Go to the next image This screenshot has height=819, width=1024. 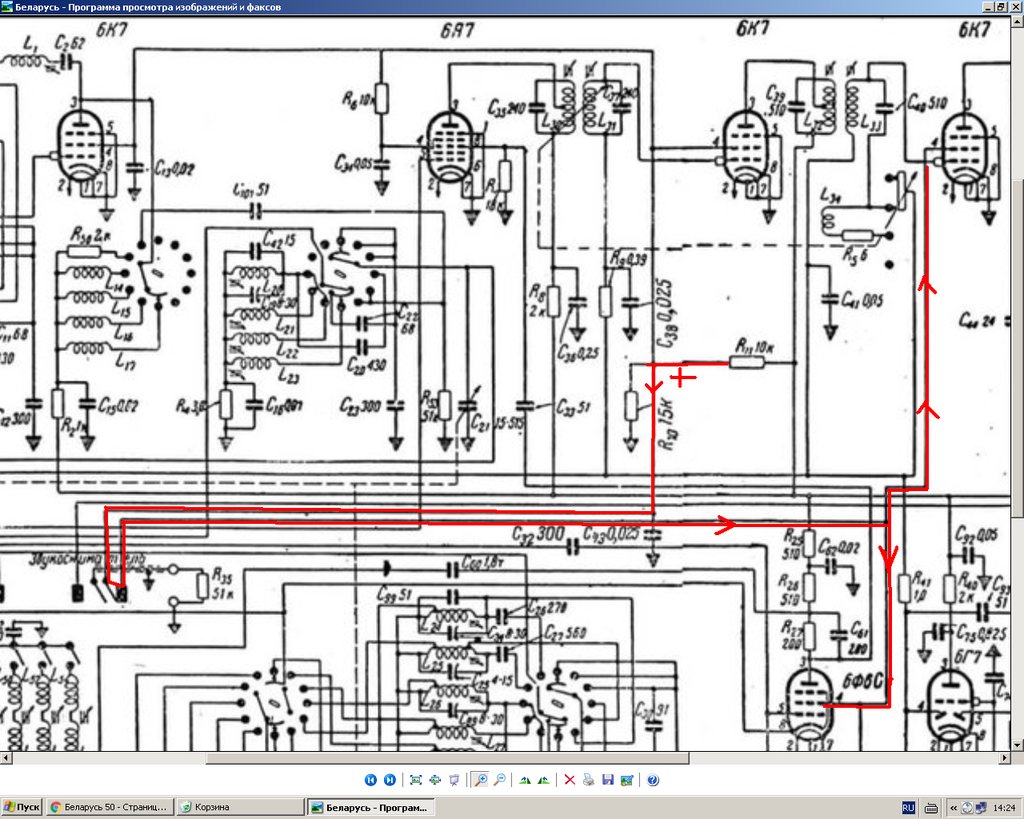tap(389, 780)
